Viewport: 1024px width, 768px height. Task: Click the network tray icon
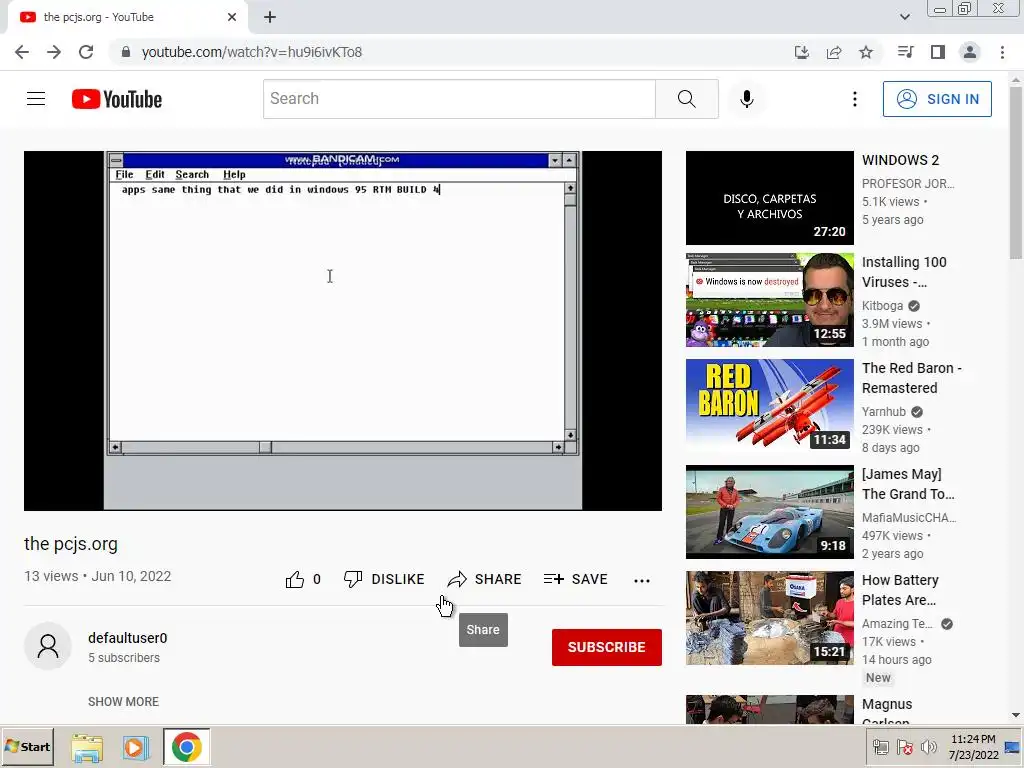(880, 747)
